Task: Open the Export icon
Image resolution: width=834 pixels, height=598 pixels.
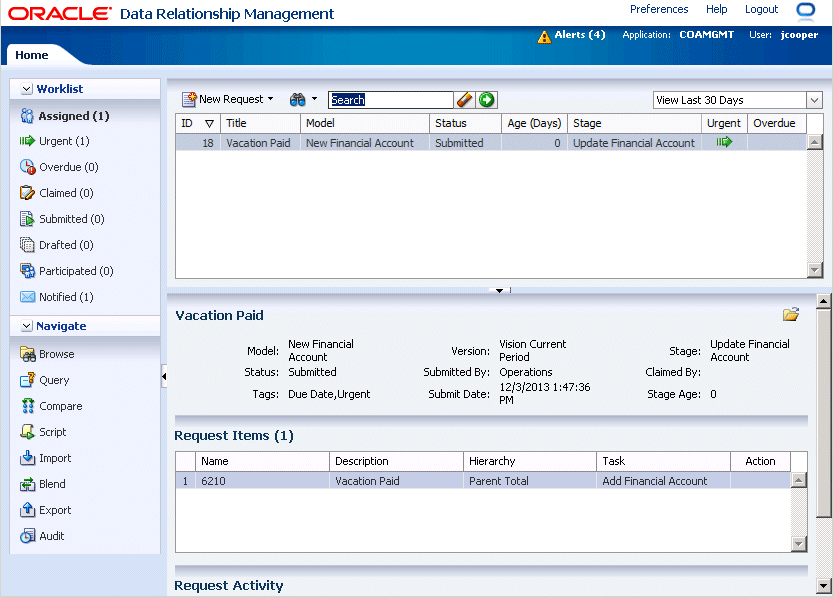Action: [27, 510]
